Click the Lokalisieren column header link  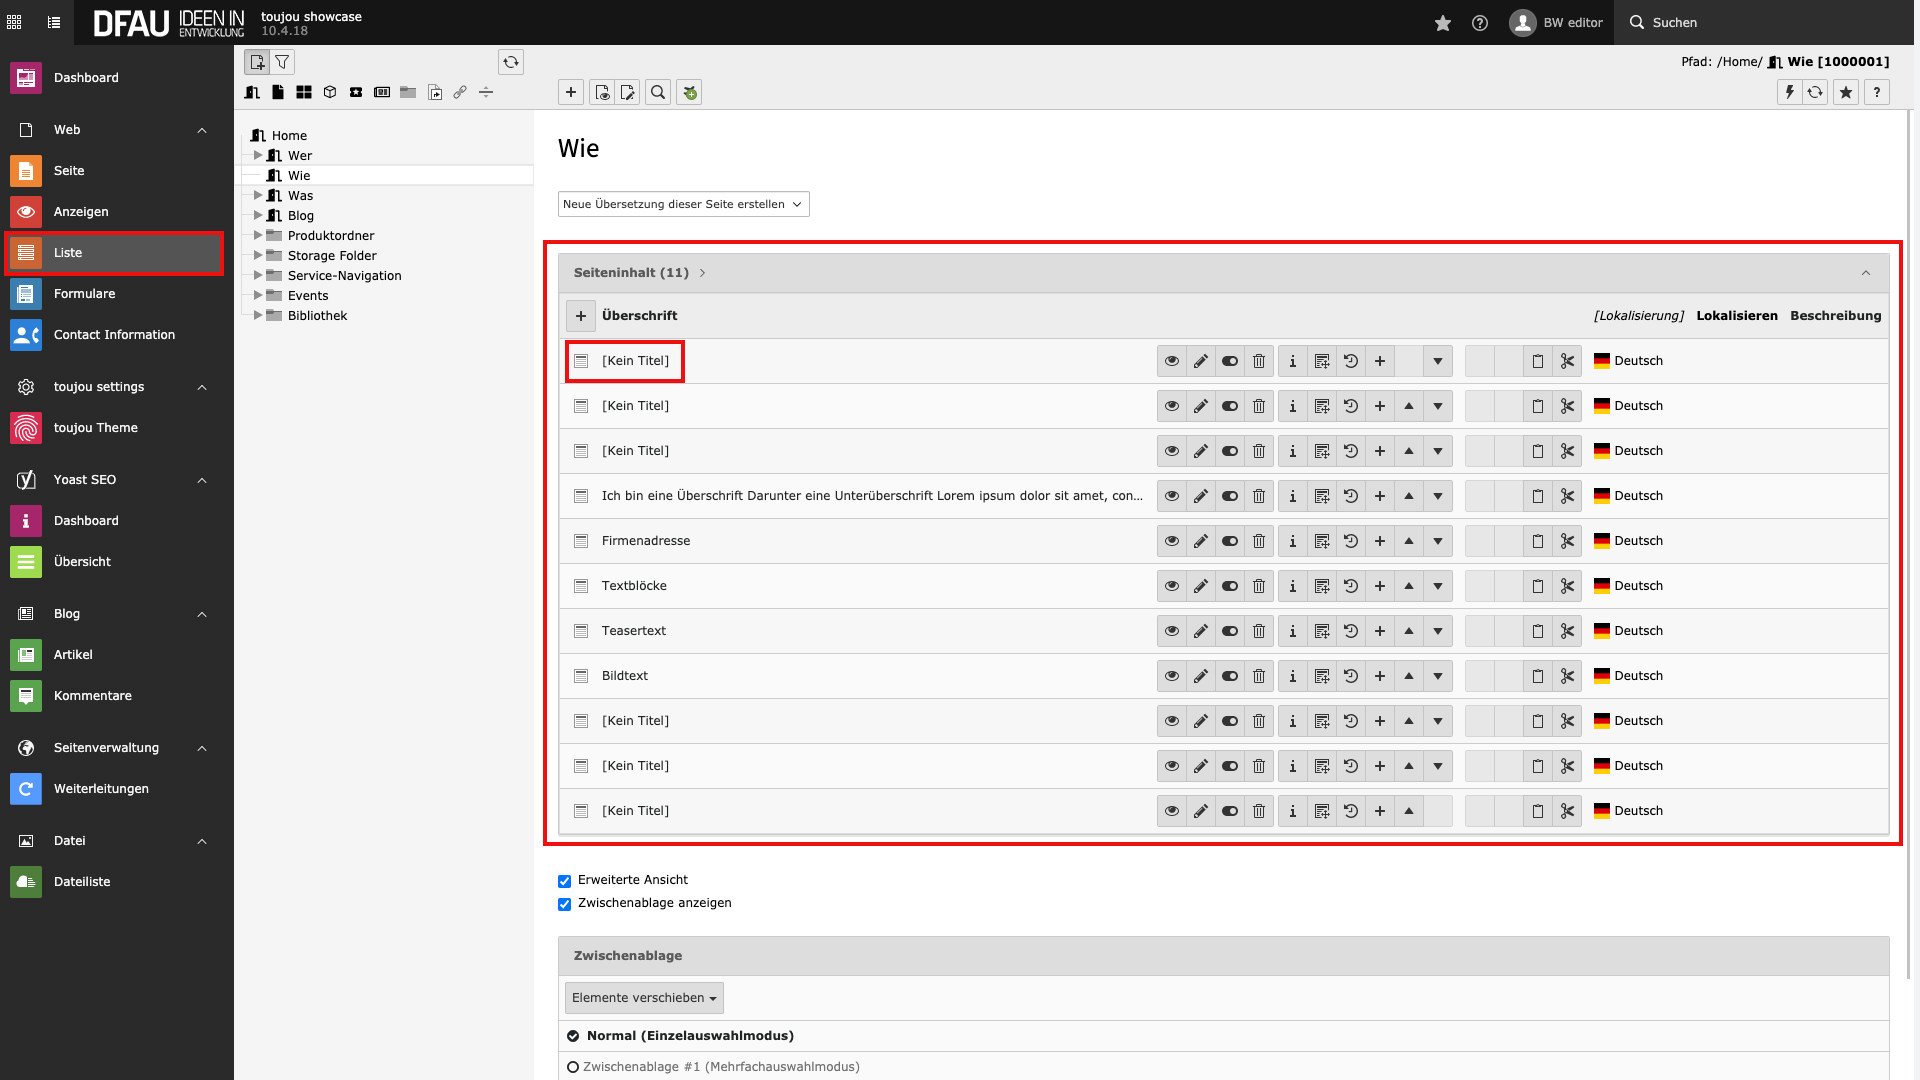point(1736,316)
